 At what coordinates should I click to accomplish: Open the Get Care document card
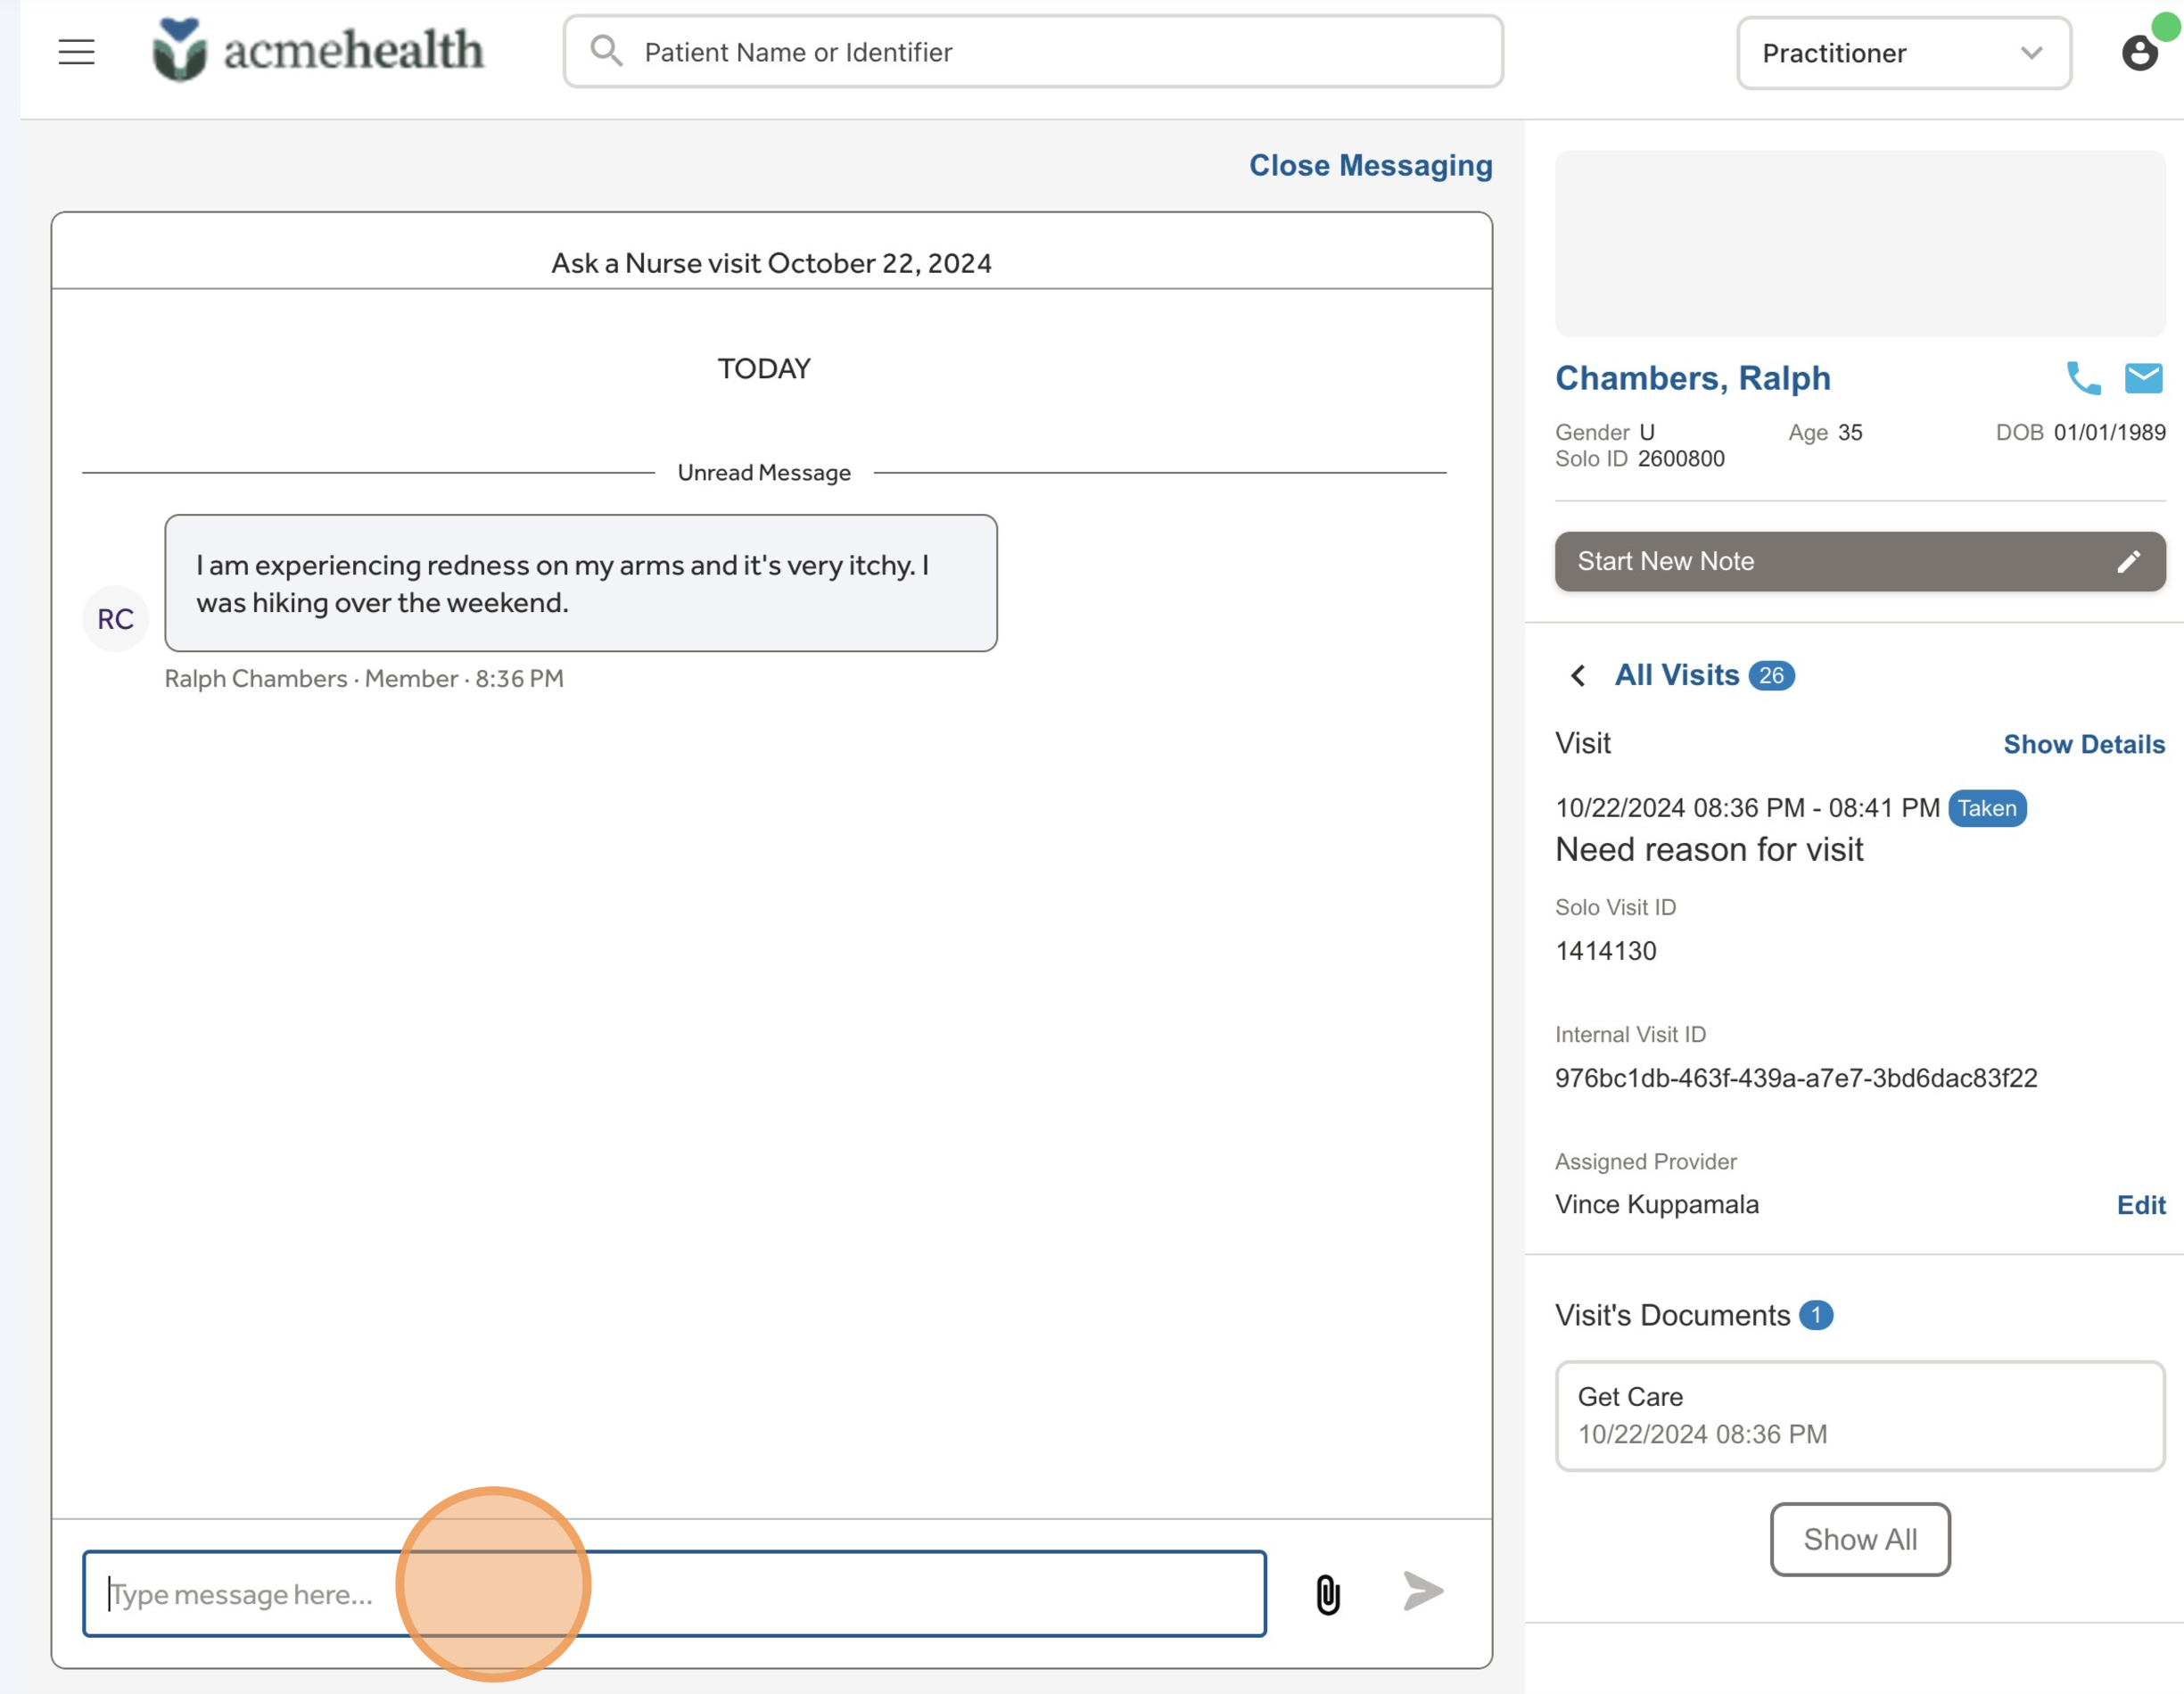pos(1859,1415)
